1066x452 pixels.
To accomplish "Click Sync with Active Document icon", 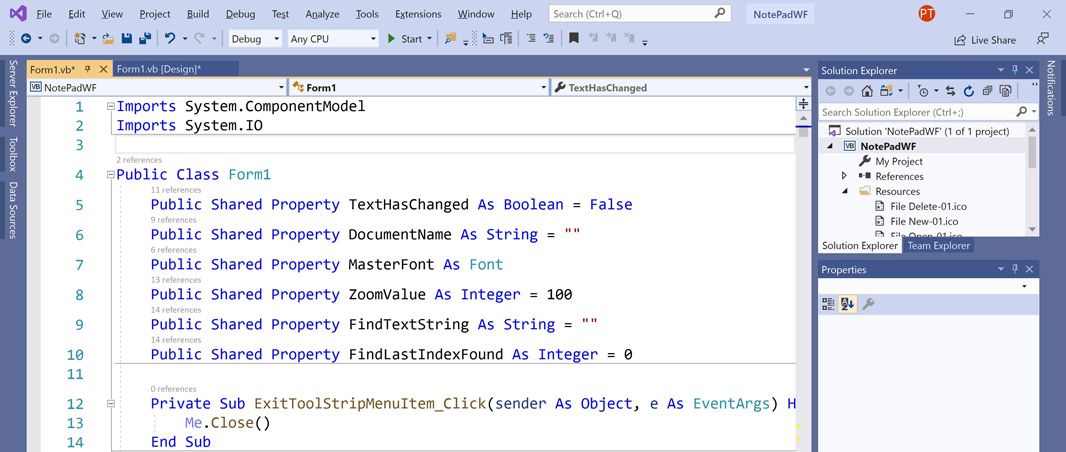I will (x=950, y=91).
